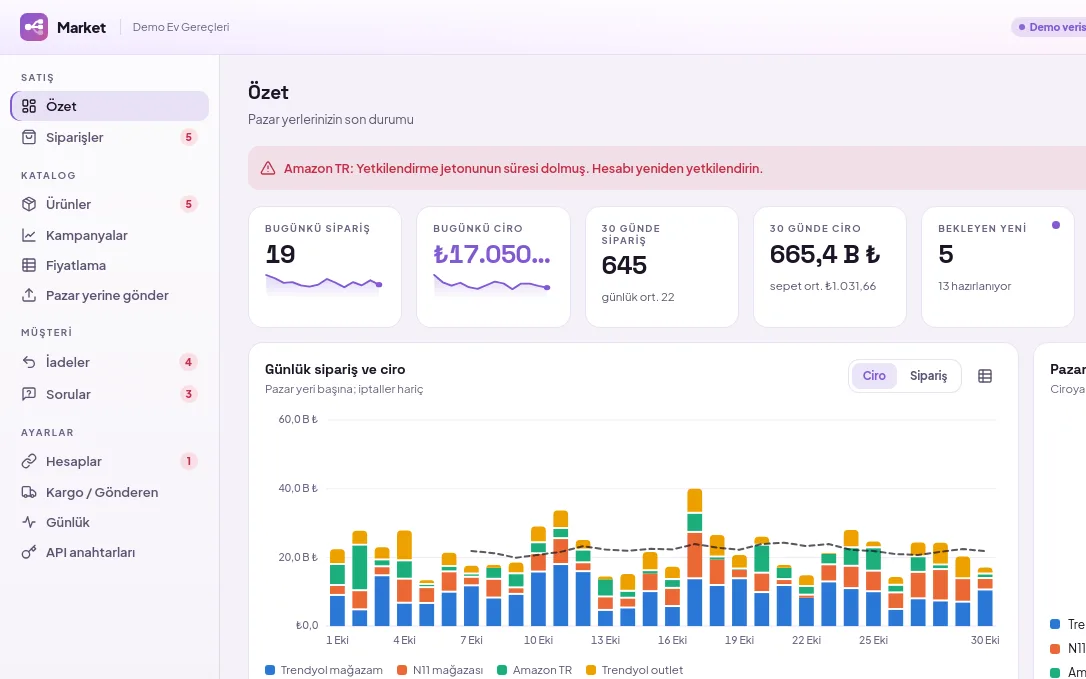Viewport: 1086px width, 679px height.
Task: Click the Sorular question bubble icon
Action: 28,394
